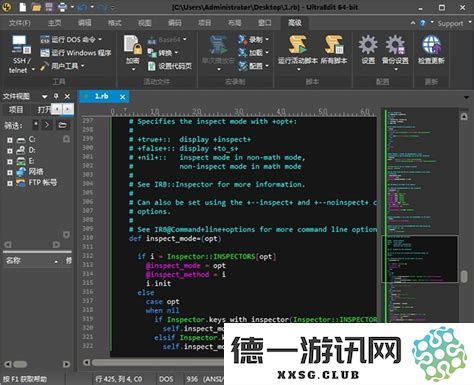The image size is (474, 385).
Task: Click the 备份设置 gear icon
Action: coord(395,45)
